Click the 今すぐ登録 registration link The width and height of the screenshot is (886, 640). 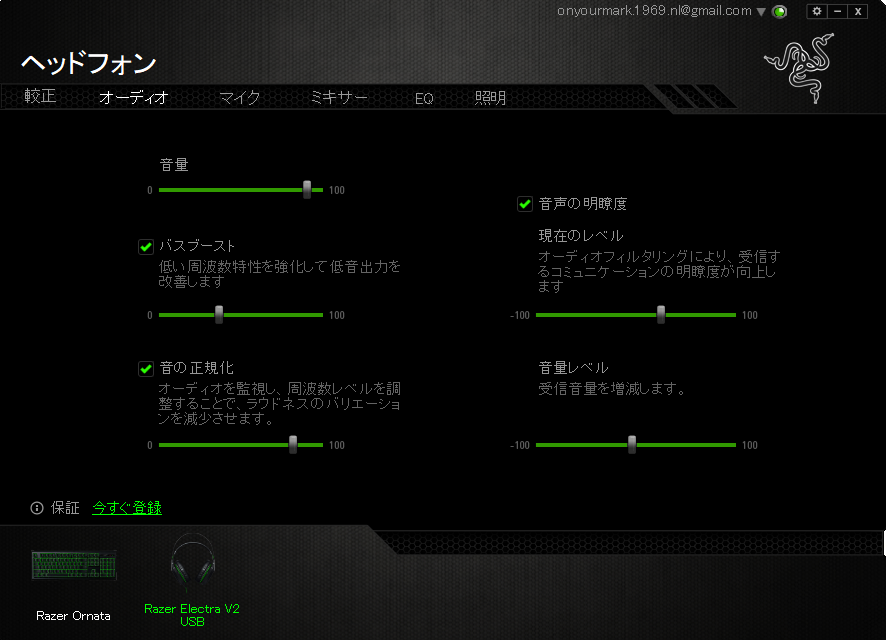pos(127,508)
